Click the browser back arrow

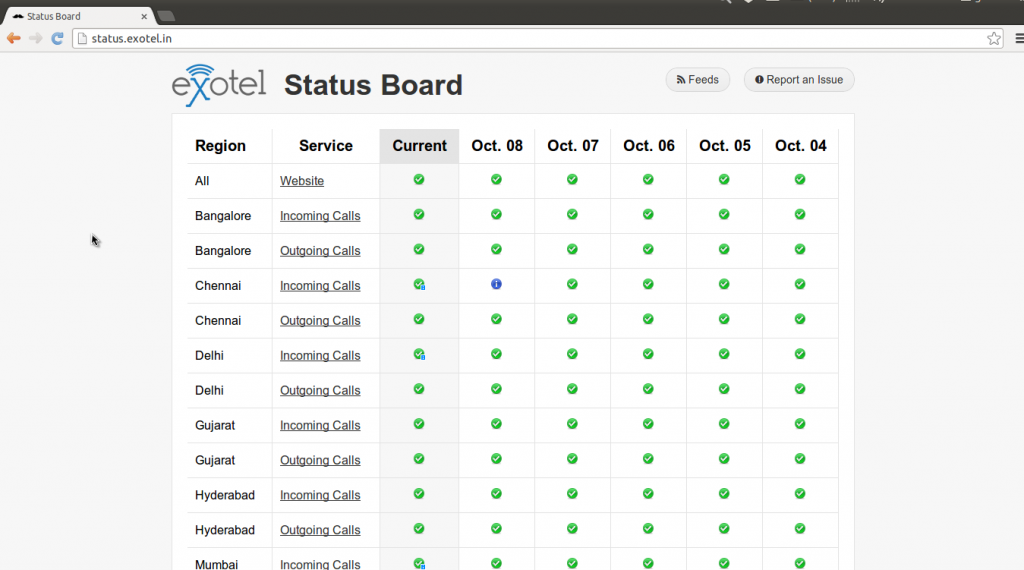pos(14,39)
